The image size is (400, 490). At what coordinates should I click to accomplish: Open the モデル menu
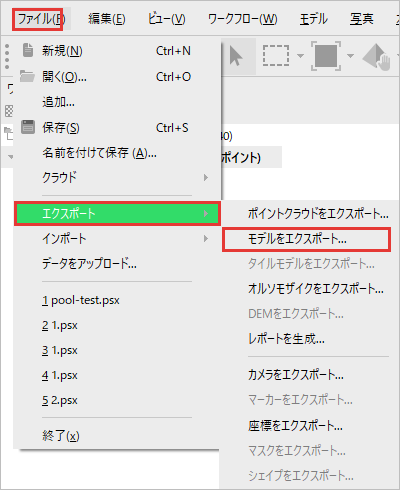(x=313, y=19)
